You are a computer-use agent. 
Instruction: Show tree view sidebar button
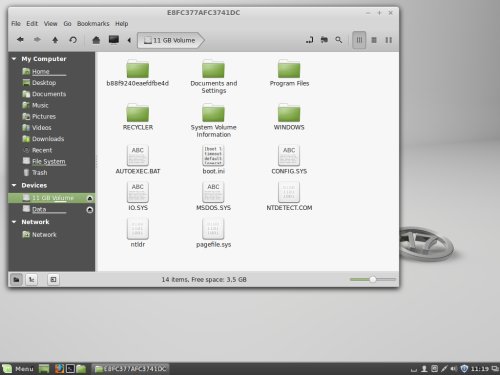[32, 279]
